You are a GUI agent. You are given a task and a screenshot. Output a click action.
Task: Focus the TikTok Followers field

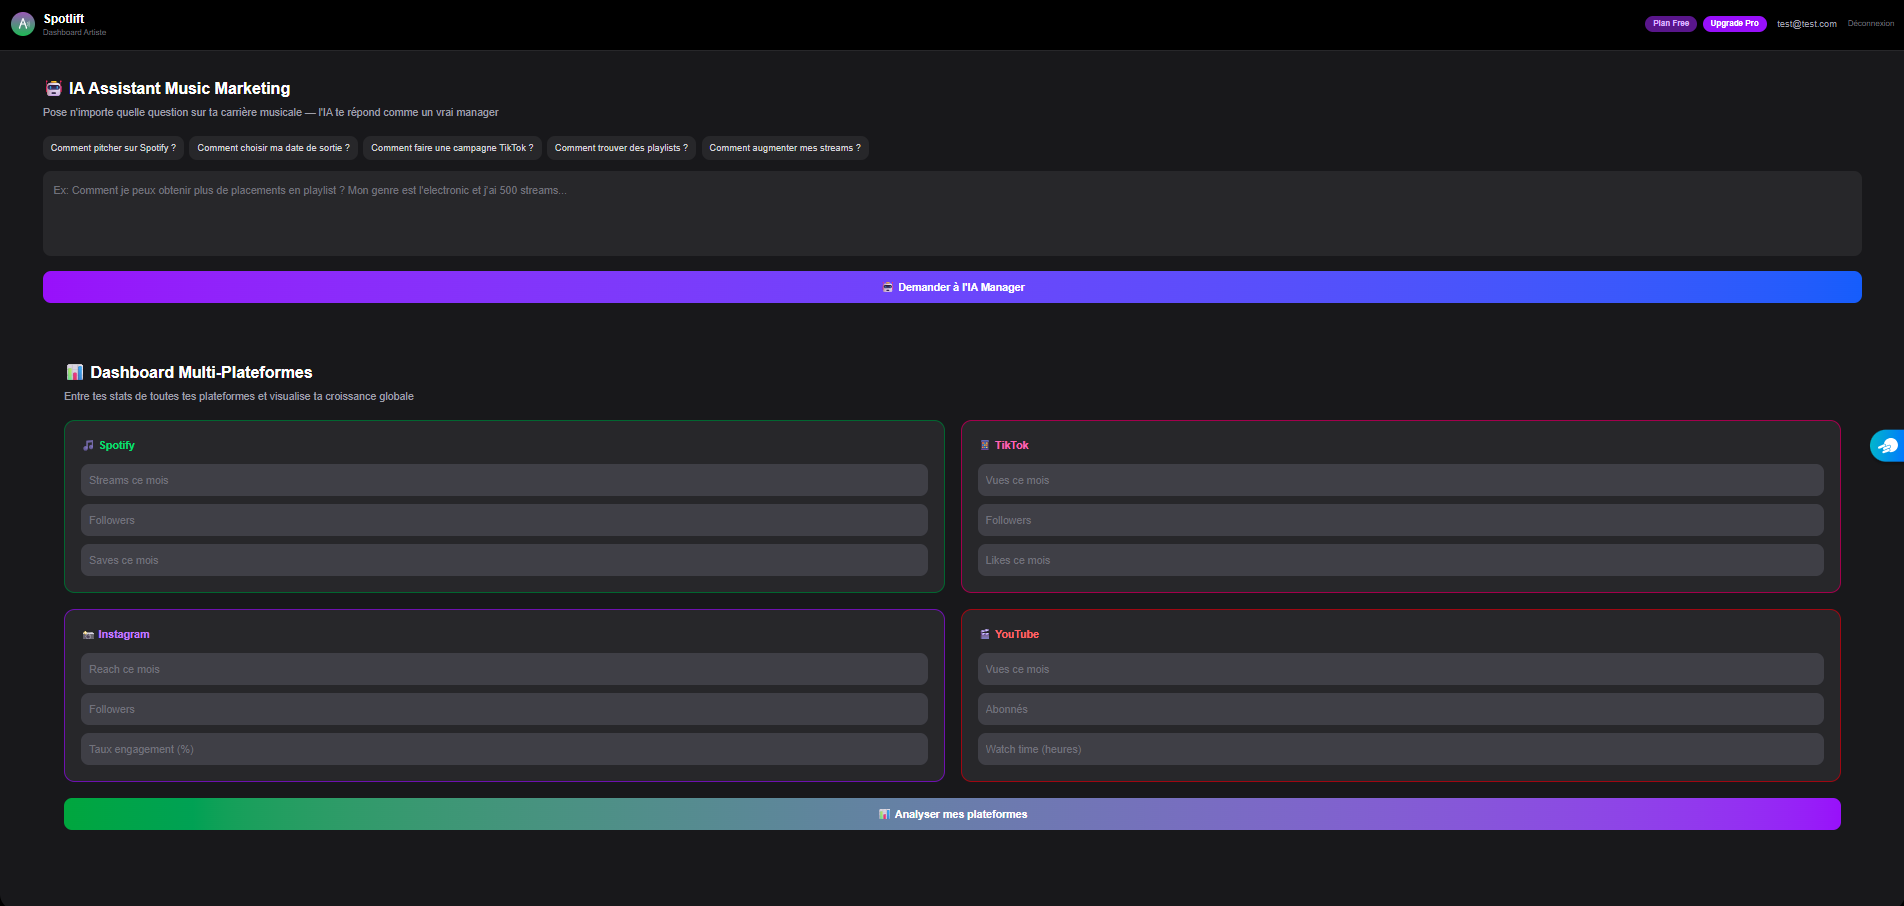[1400, 520]
